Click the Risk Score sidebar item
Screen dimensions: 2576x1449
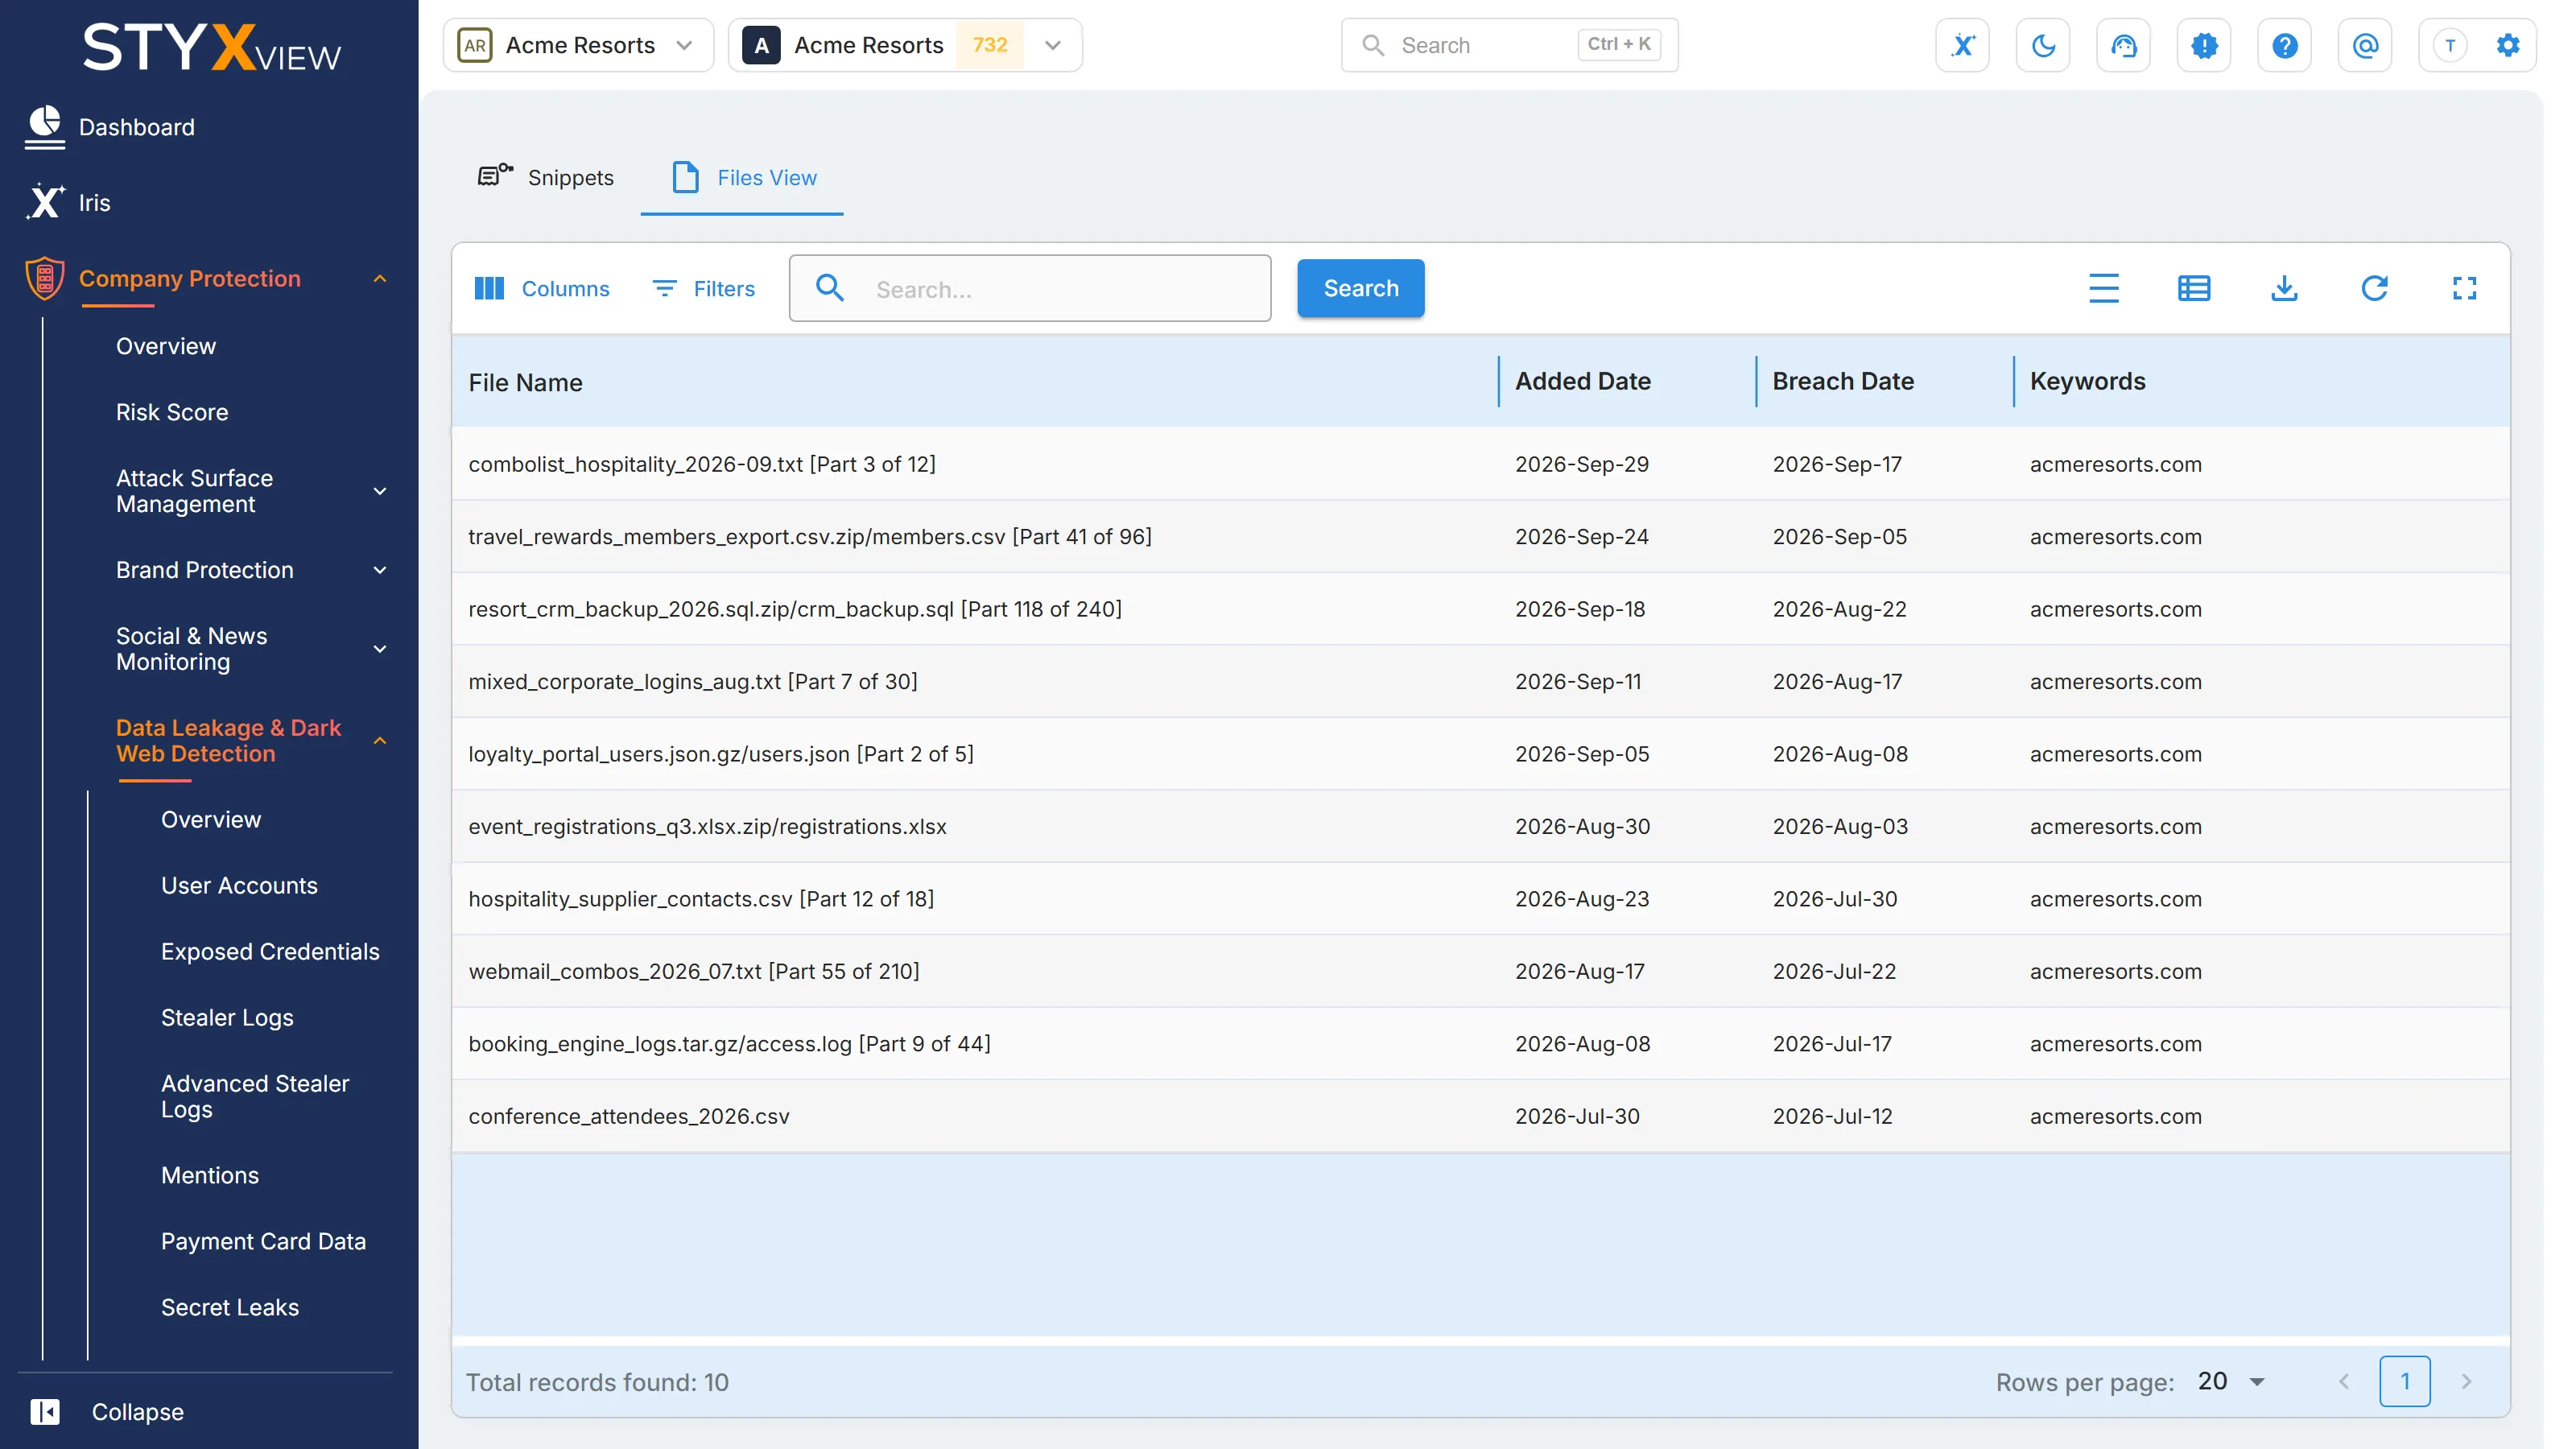click(x=172, y=412)
